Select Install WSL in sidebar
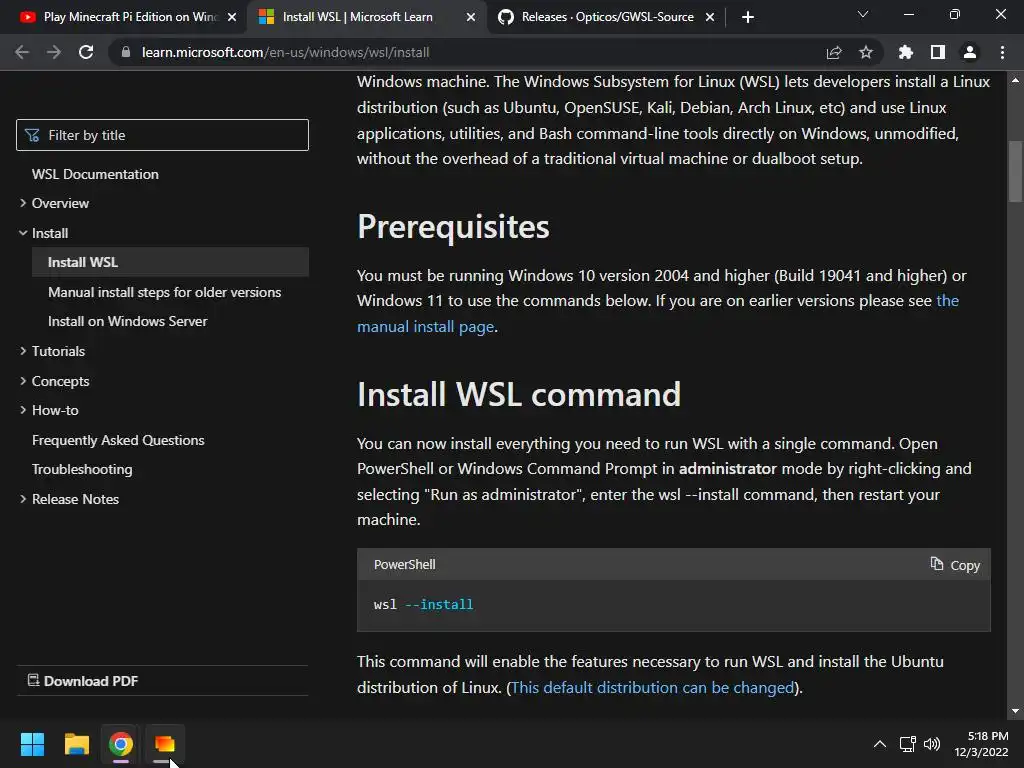The image size is (1024, 768). (x=170, y=262)
